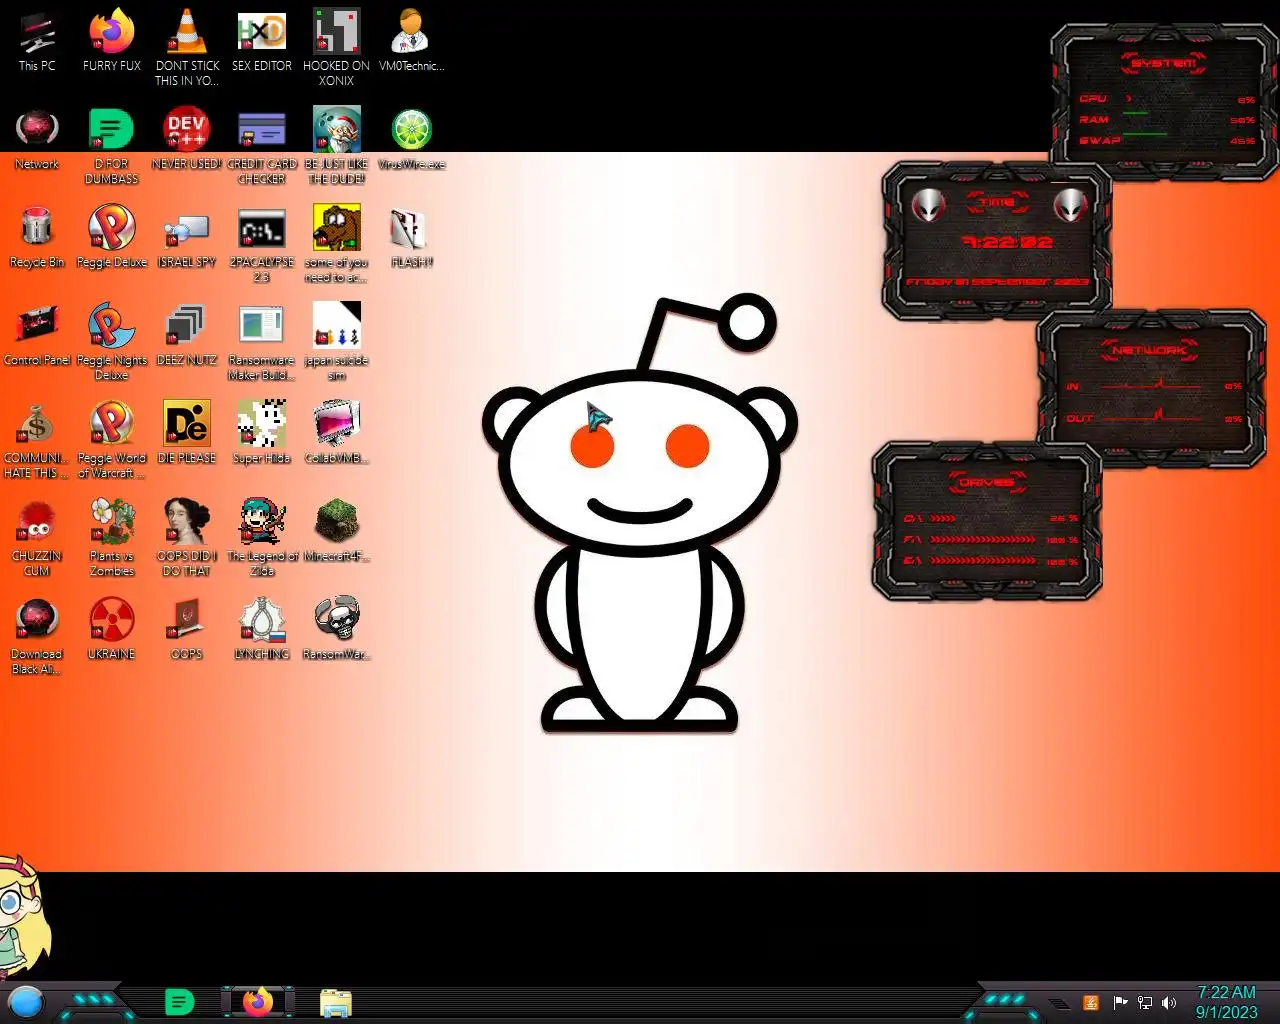
Task: Select the NEVER USED! Dev-C++ icon
Action: coord(187,140)
